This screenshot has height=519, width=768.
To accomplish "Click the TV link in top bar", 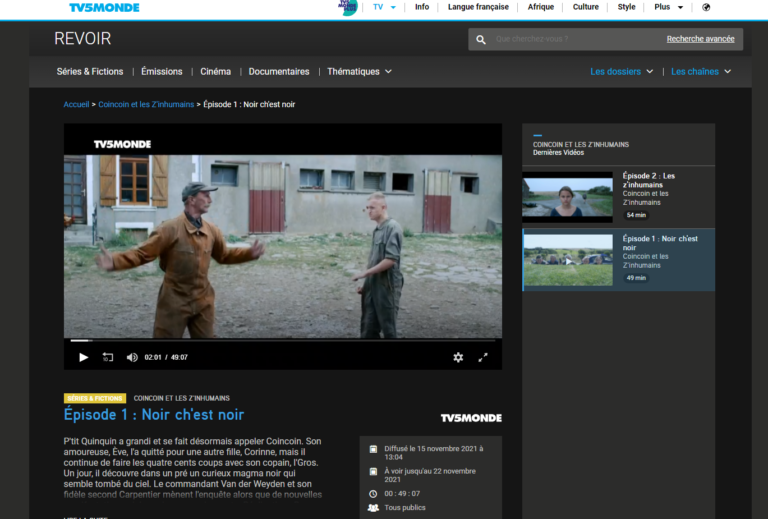I will [378, 7].
